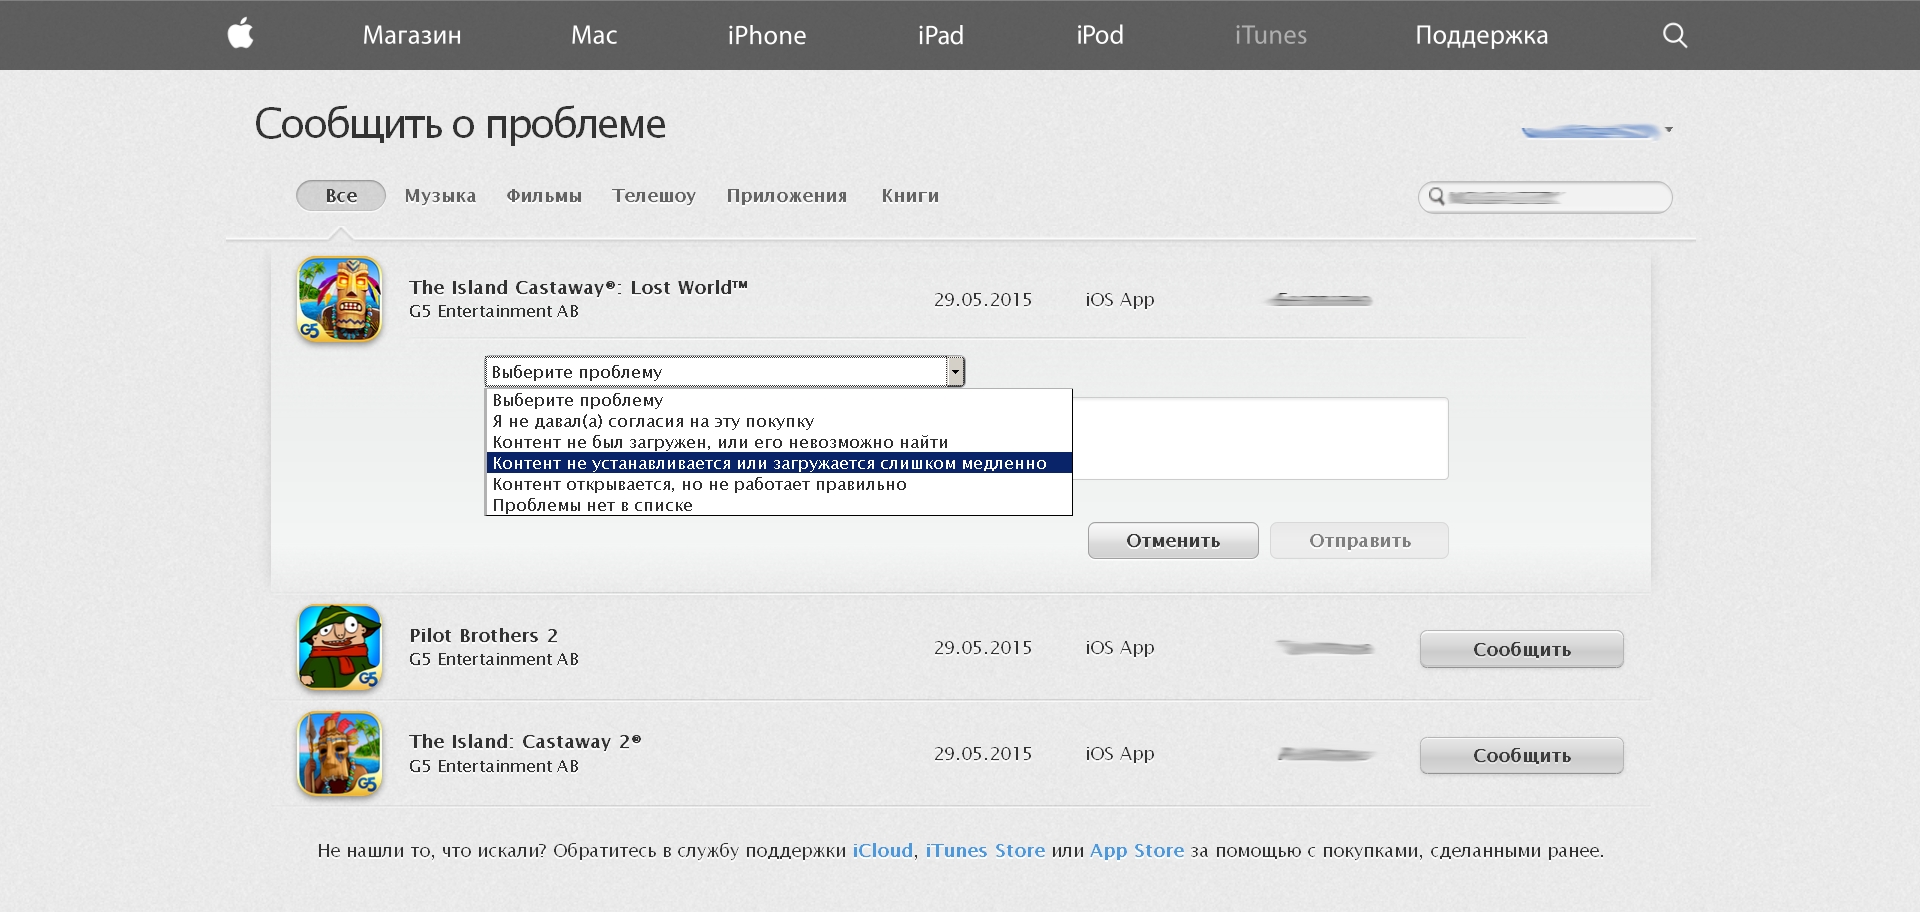Open iPad in top navigation
The height and width of the screenshot is (913, 1920).
click(x=941, y=35)
